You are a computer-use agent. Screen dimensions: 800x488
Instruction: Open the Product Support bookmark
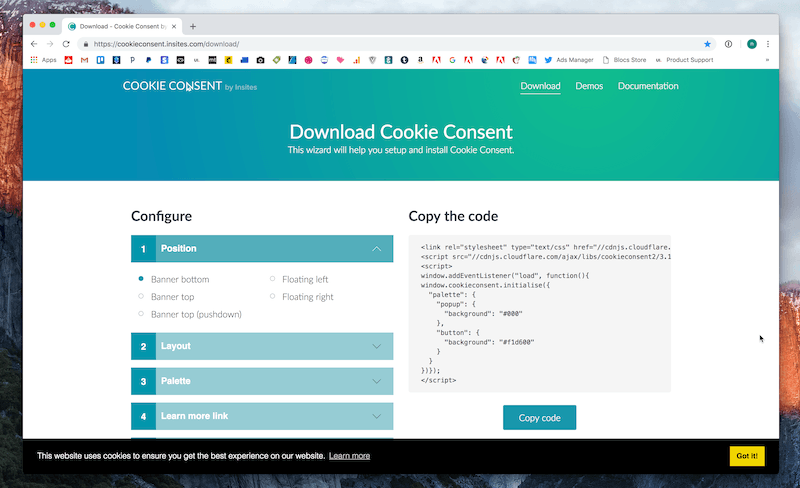tap(684, 60)
